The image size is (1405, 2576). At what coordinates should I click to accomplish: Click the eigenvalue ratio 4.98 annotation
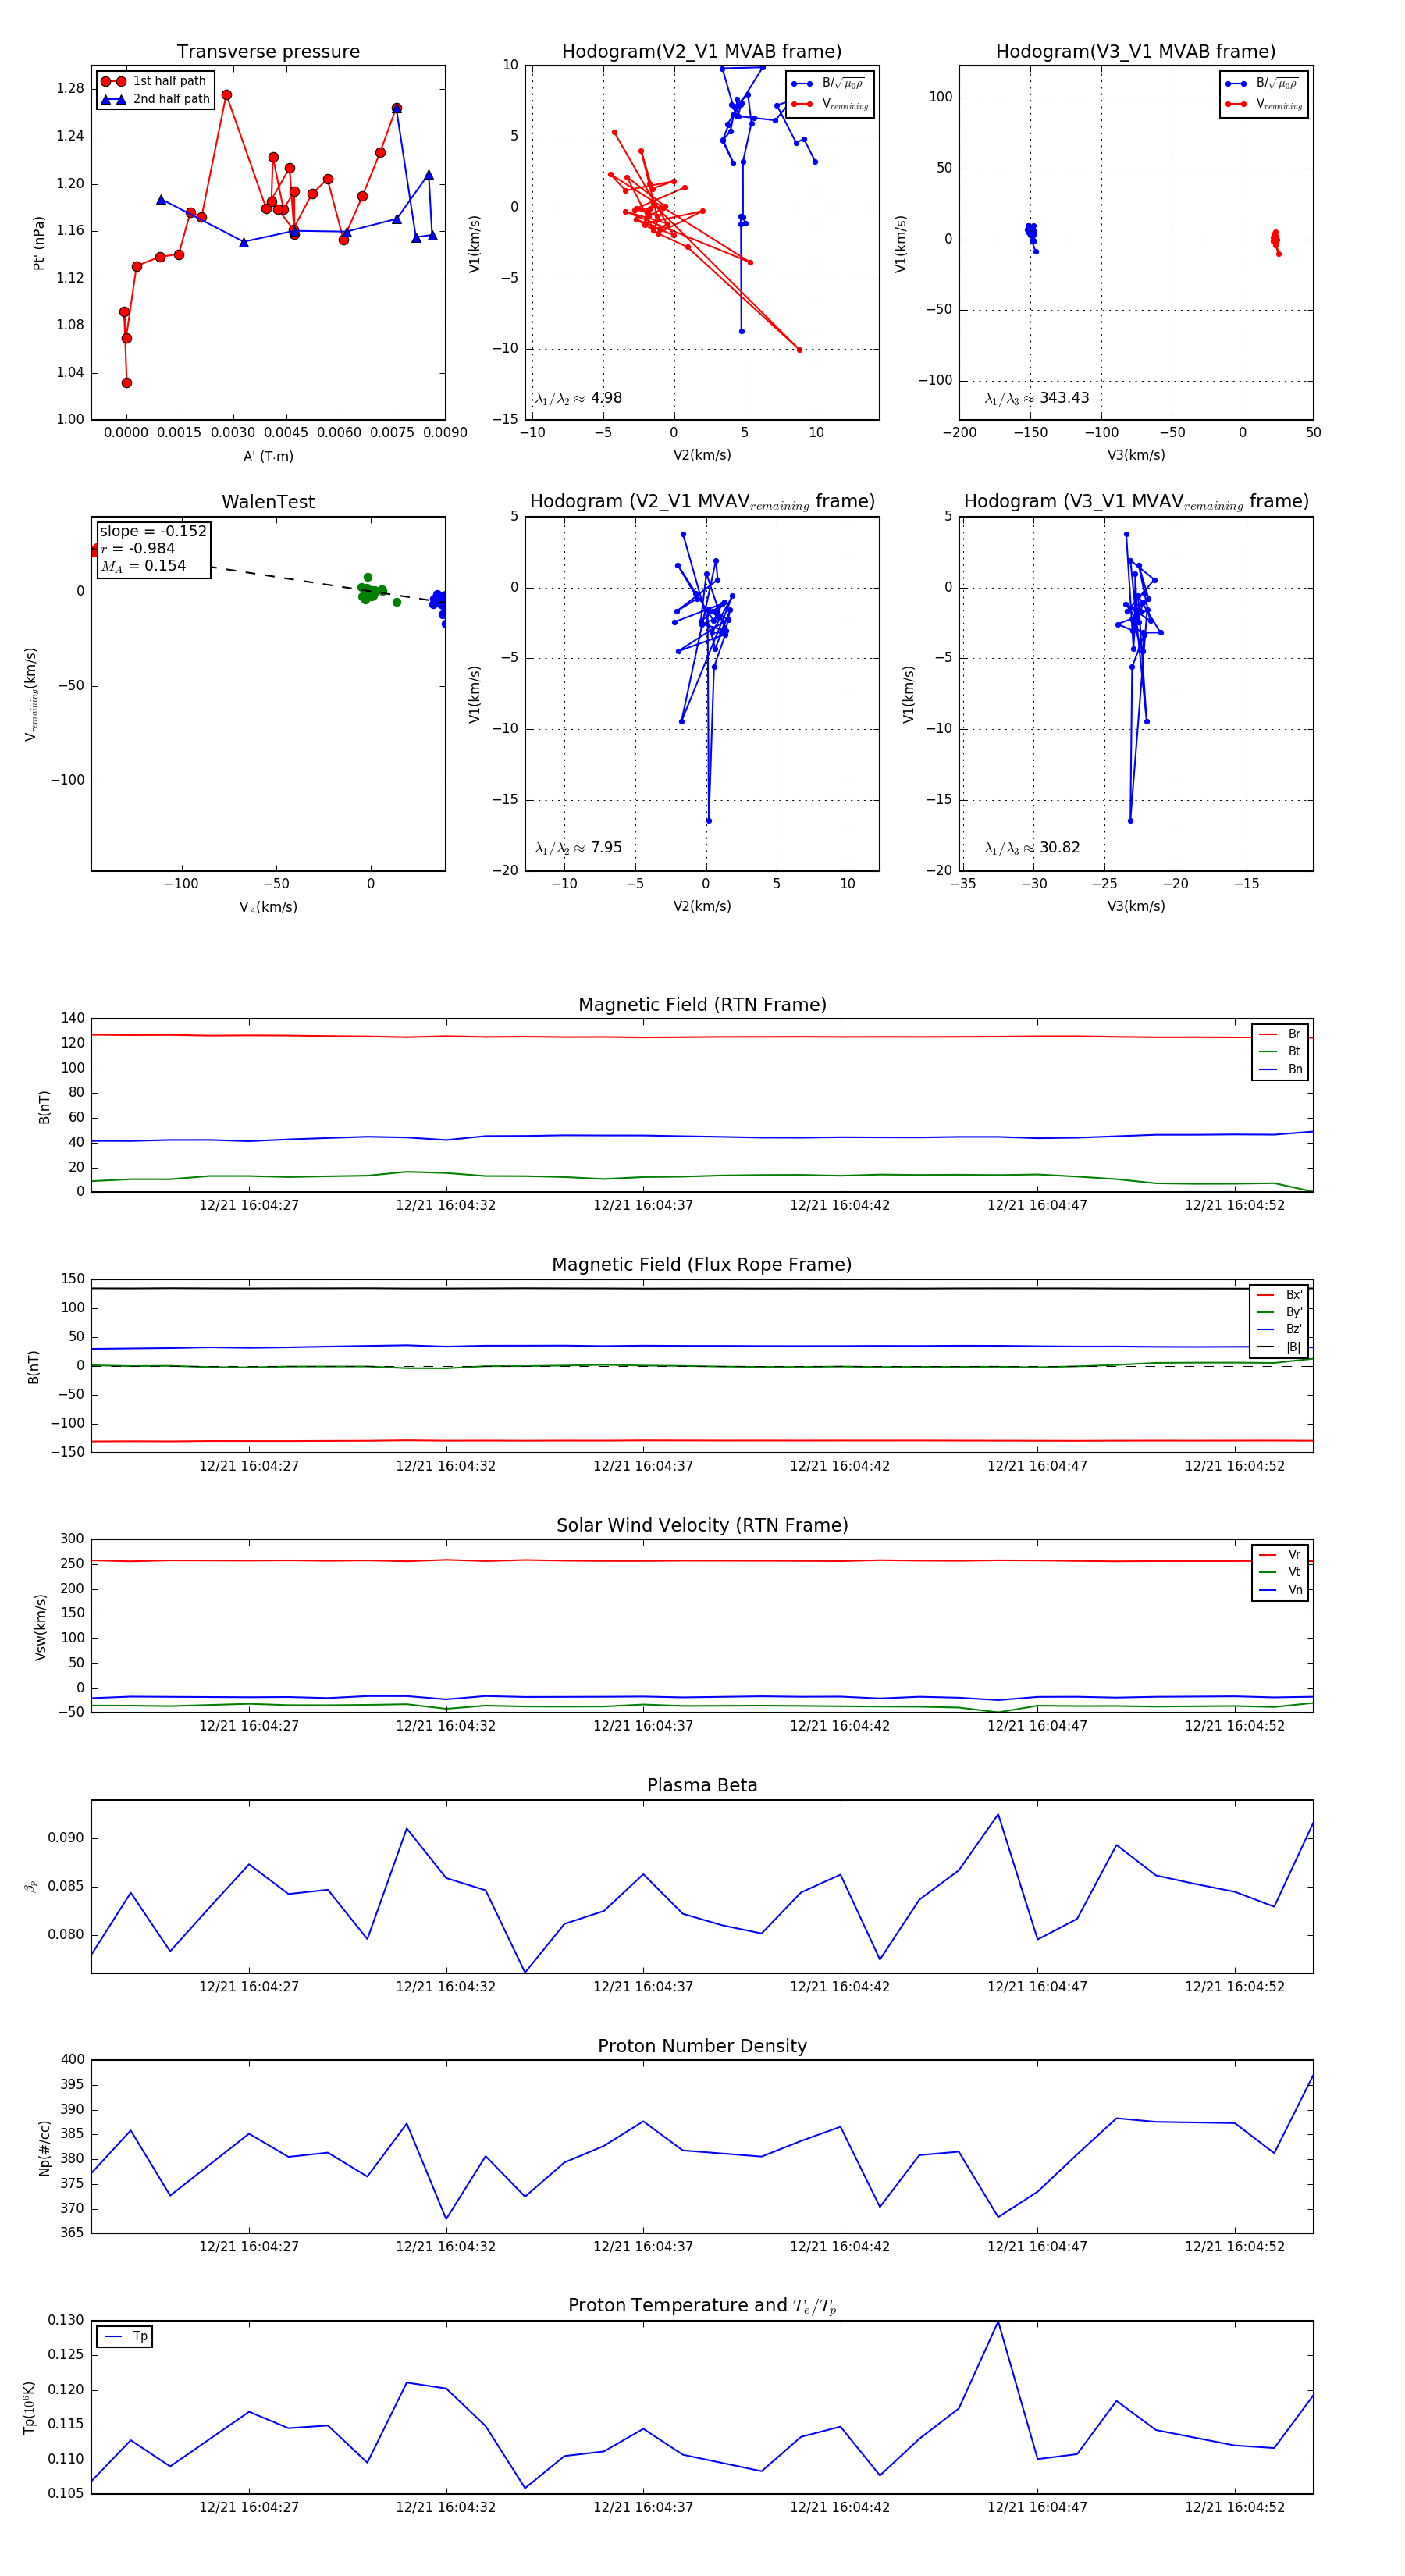579,398
